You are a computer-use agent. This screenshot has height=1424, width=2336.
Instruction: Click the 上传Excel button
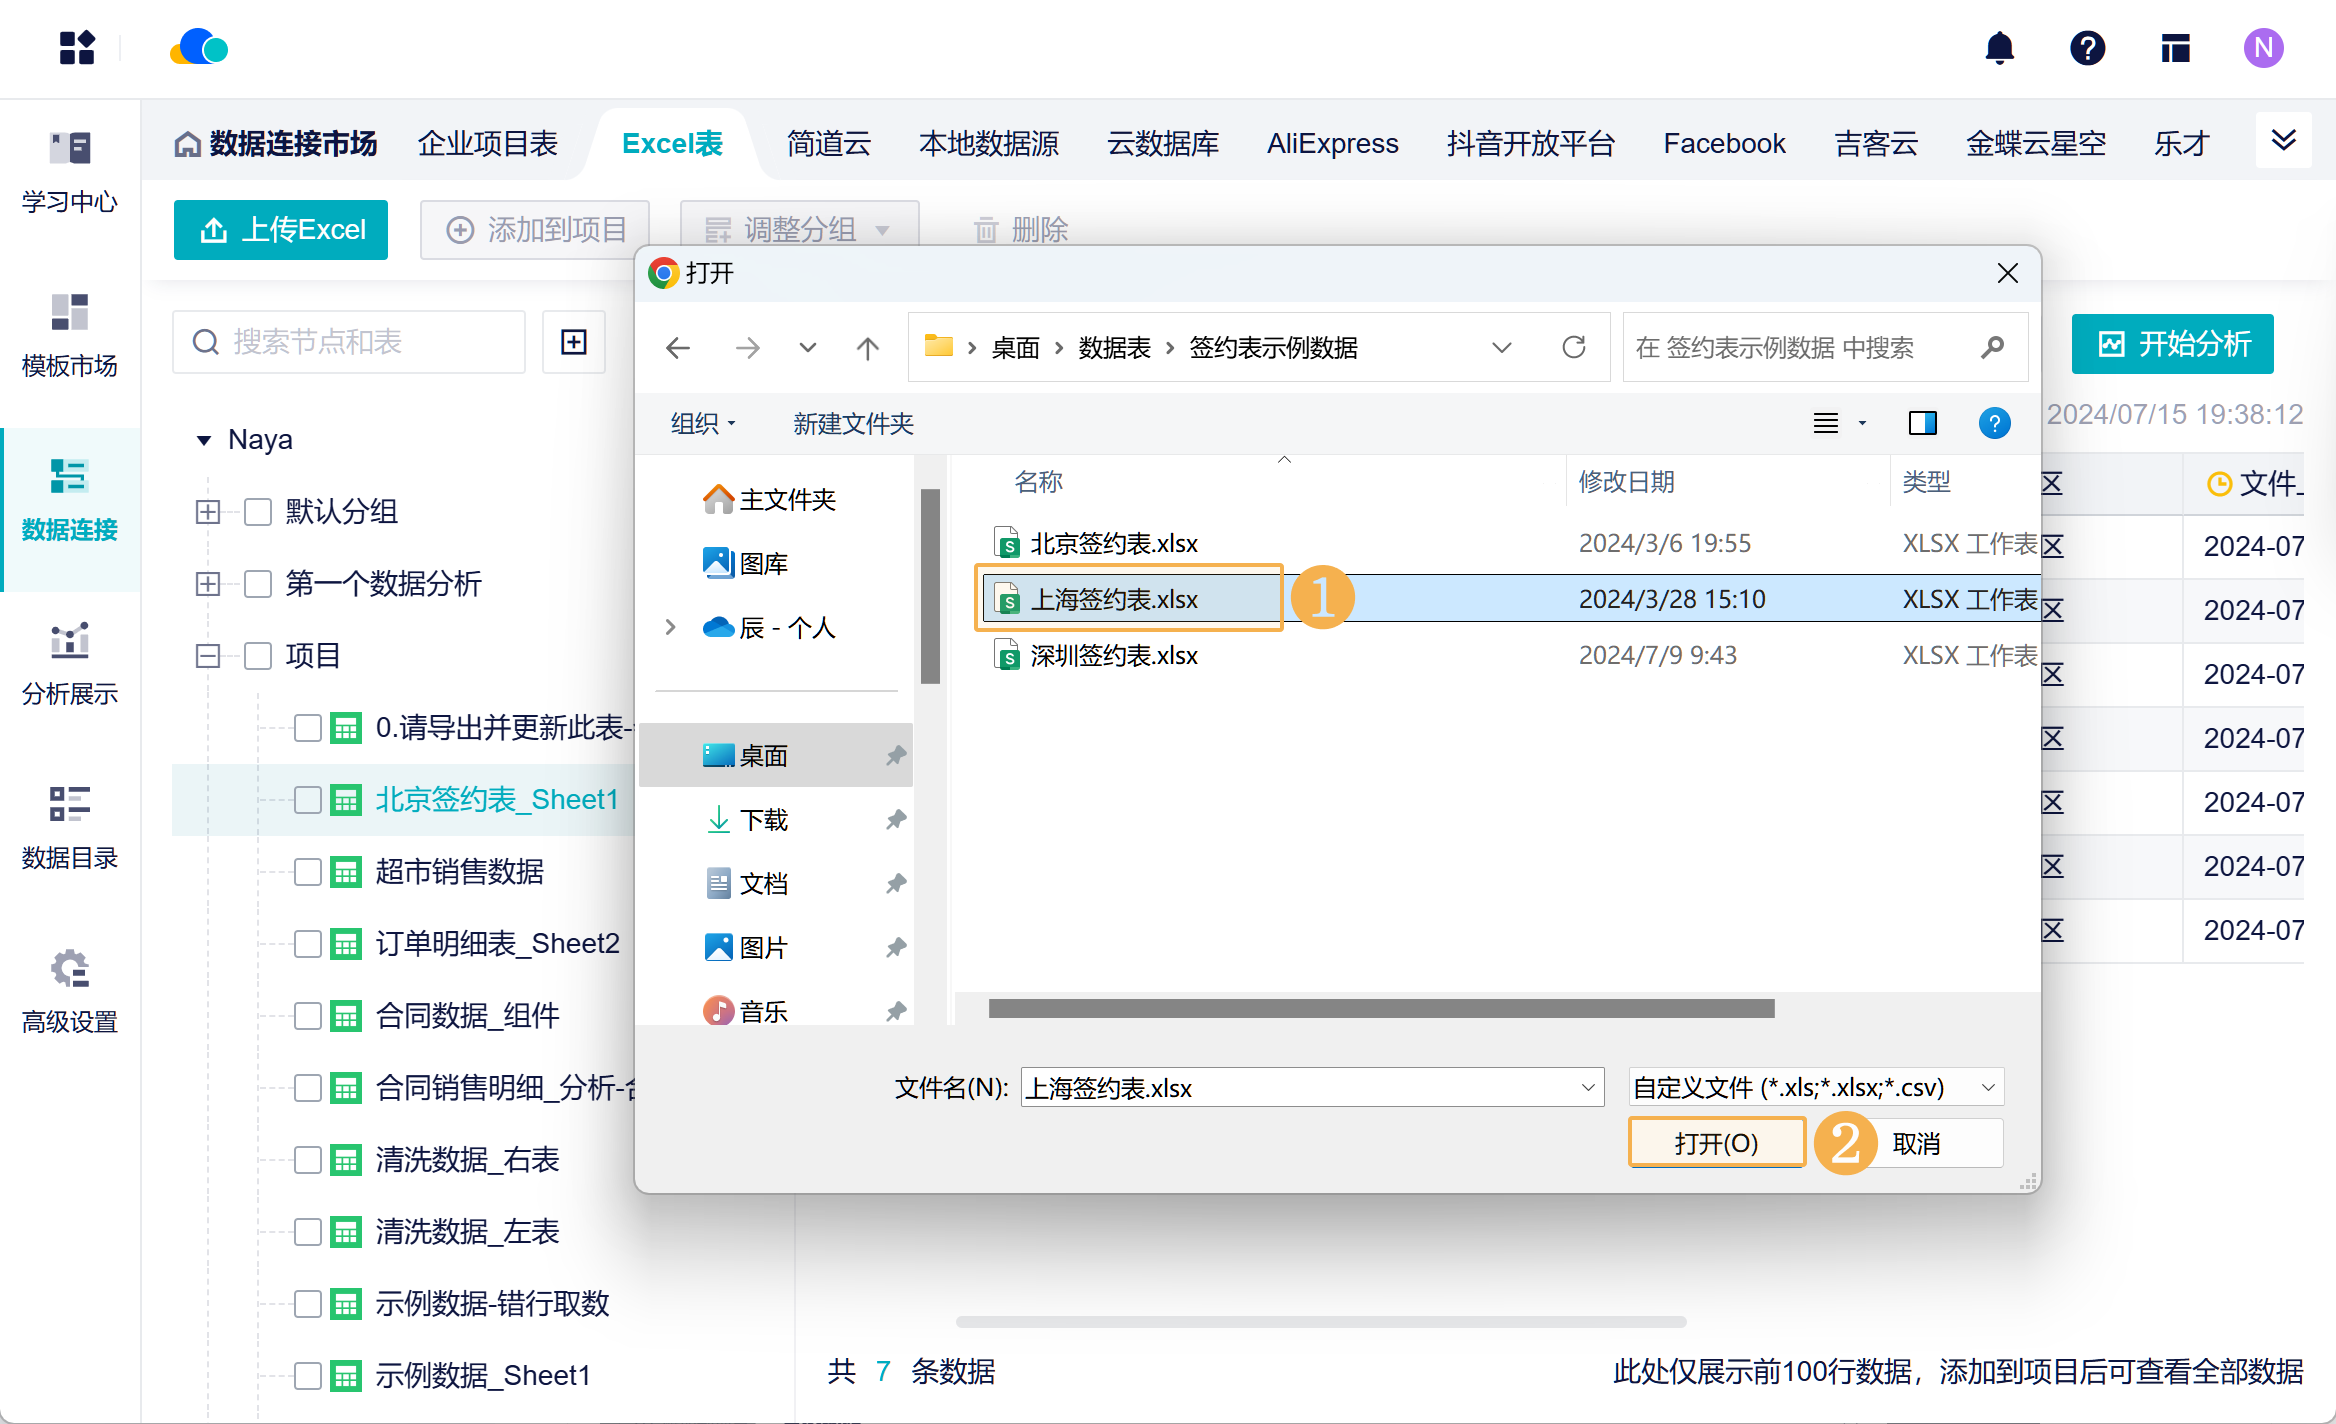point(281,230)
